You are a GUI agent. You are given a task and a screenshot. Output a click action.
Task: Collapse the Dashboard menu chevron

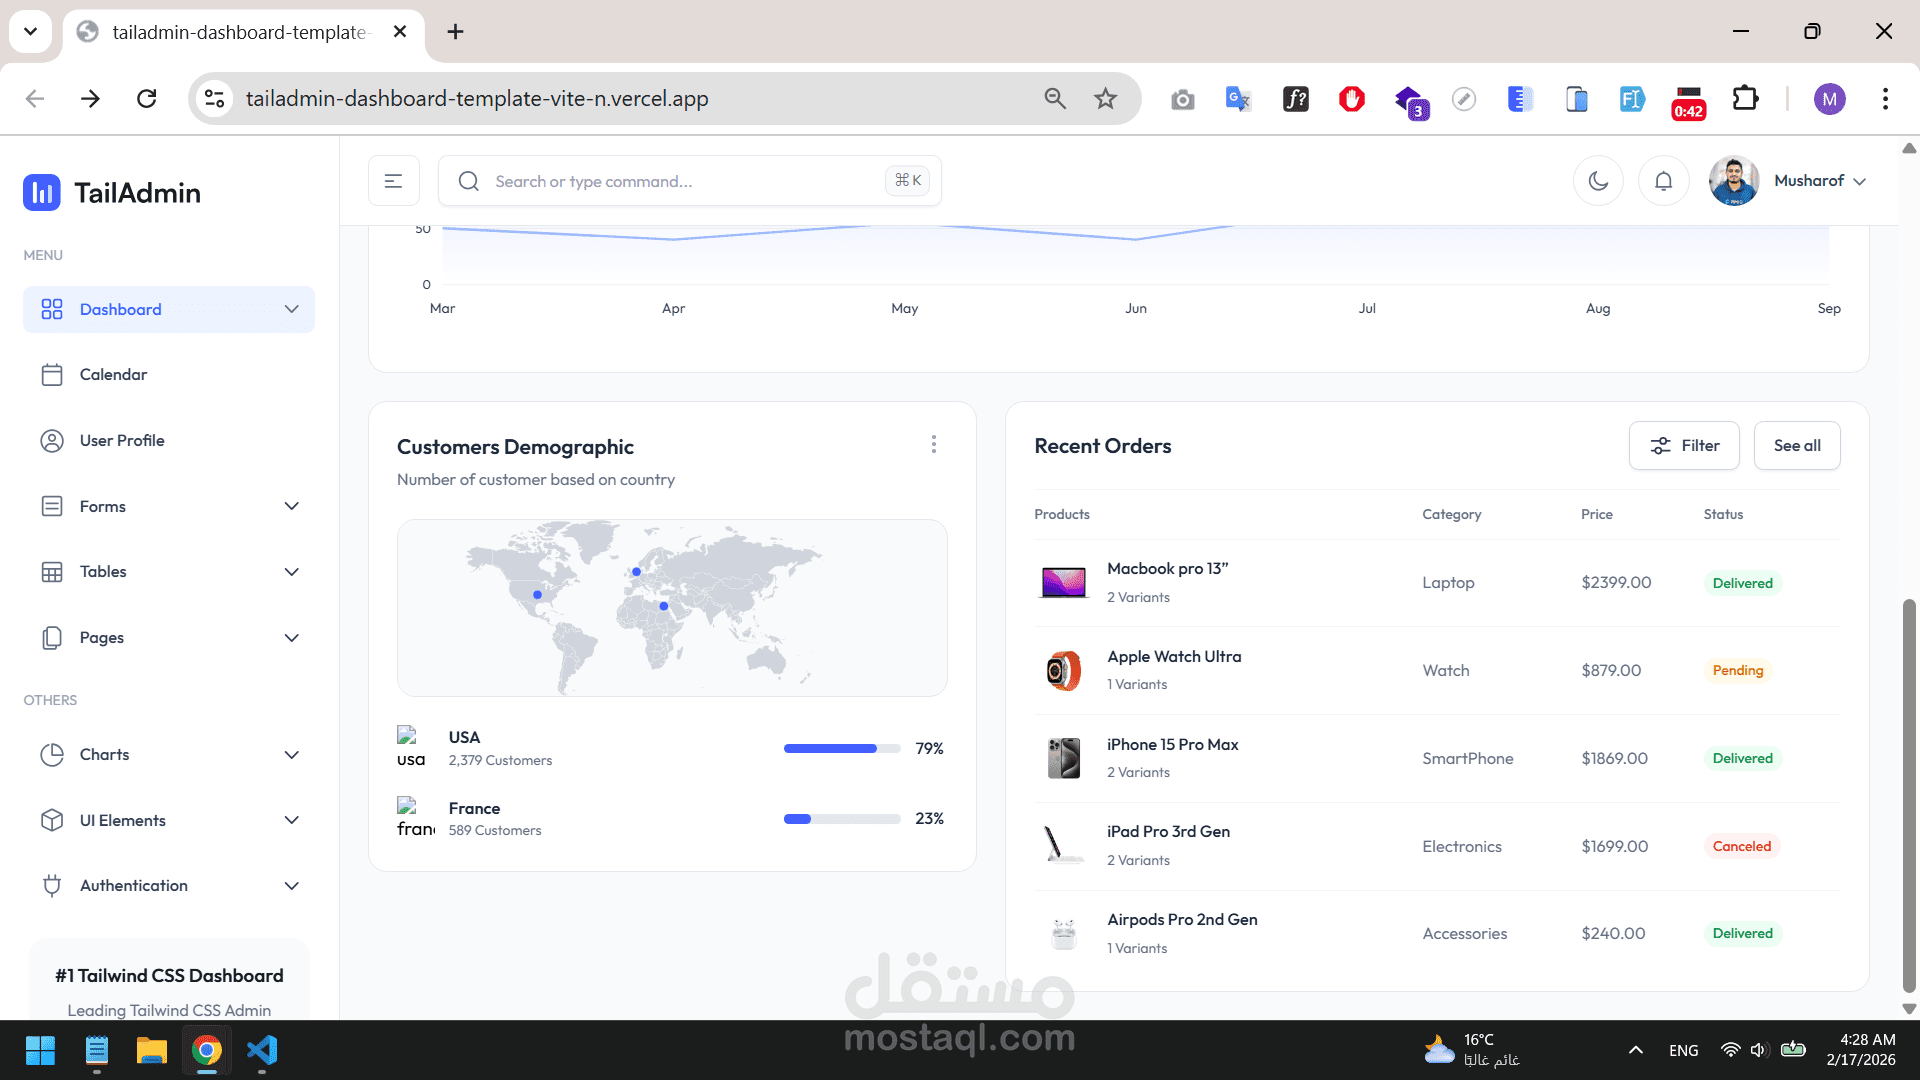tap(291, 309)
